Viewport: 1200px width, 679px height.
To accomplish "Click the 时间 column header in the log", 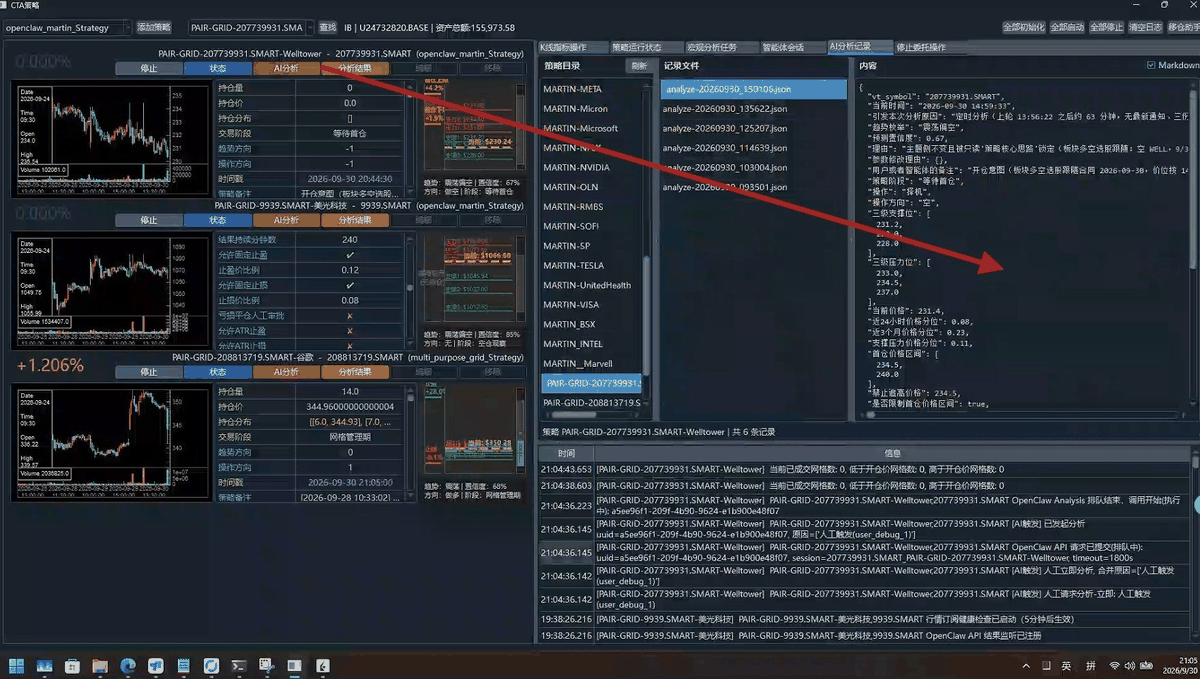I will (567, 454).
